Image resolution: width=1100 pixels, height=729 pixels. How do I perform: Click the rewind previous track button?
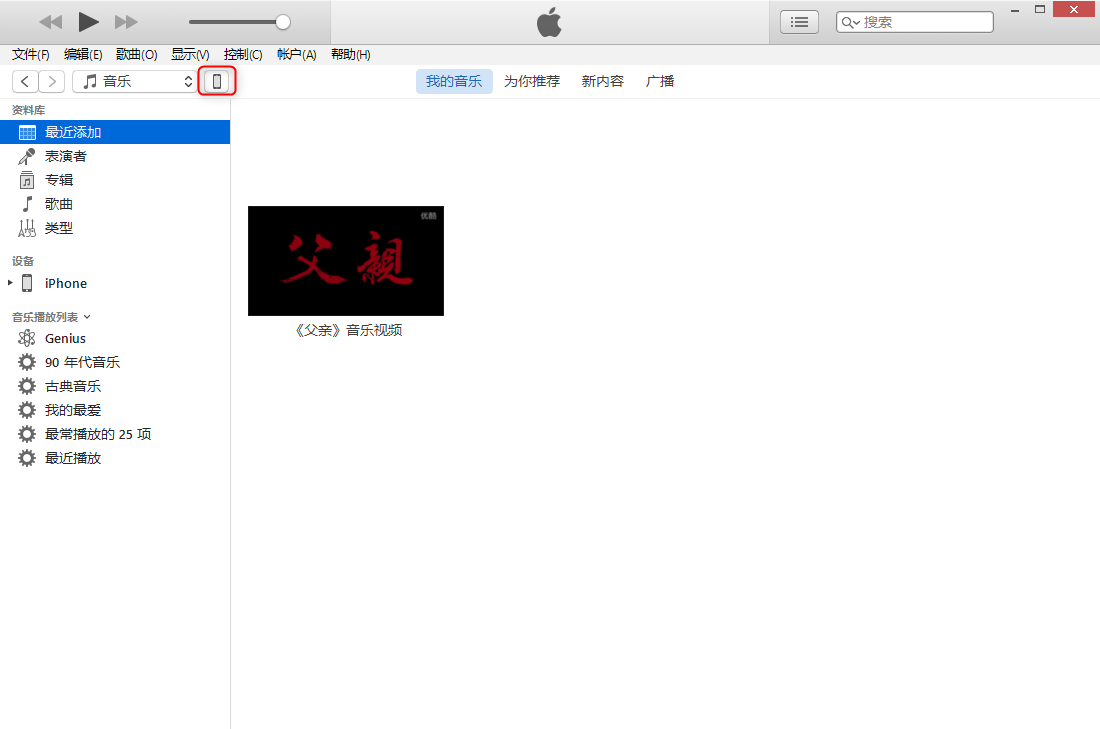pyautogui.click(x=50, y=22)
